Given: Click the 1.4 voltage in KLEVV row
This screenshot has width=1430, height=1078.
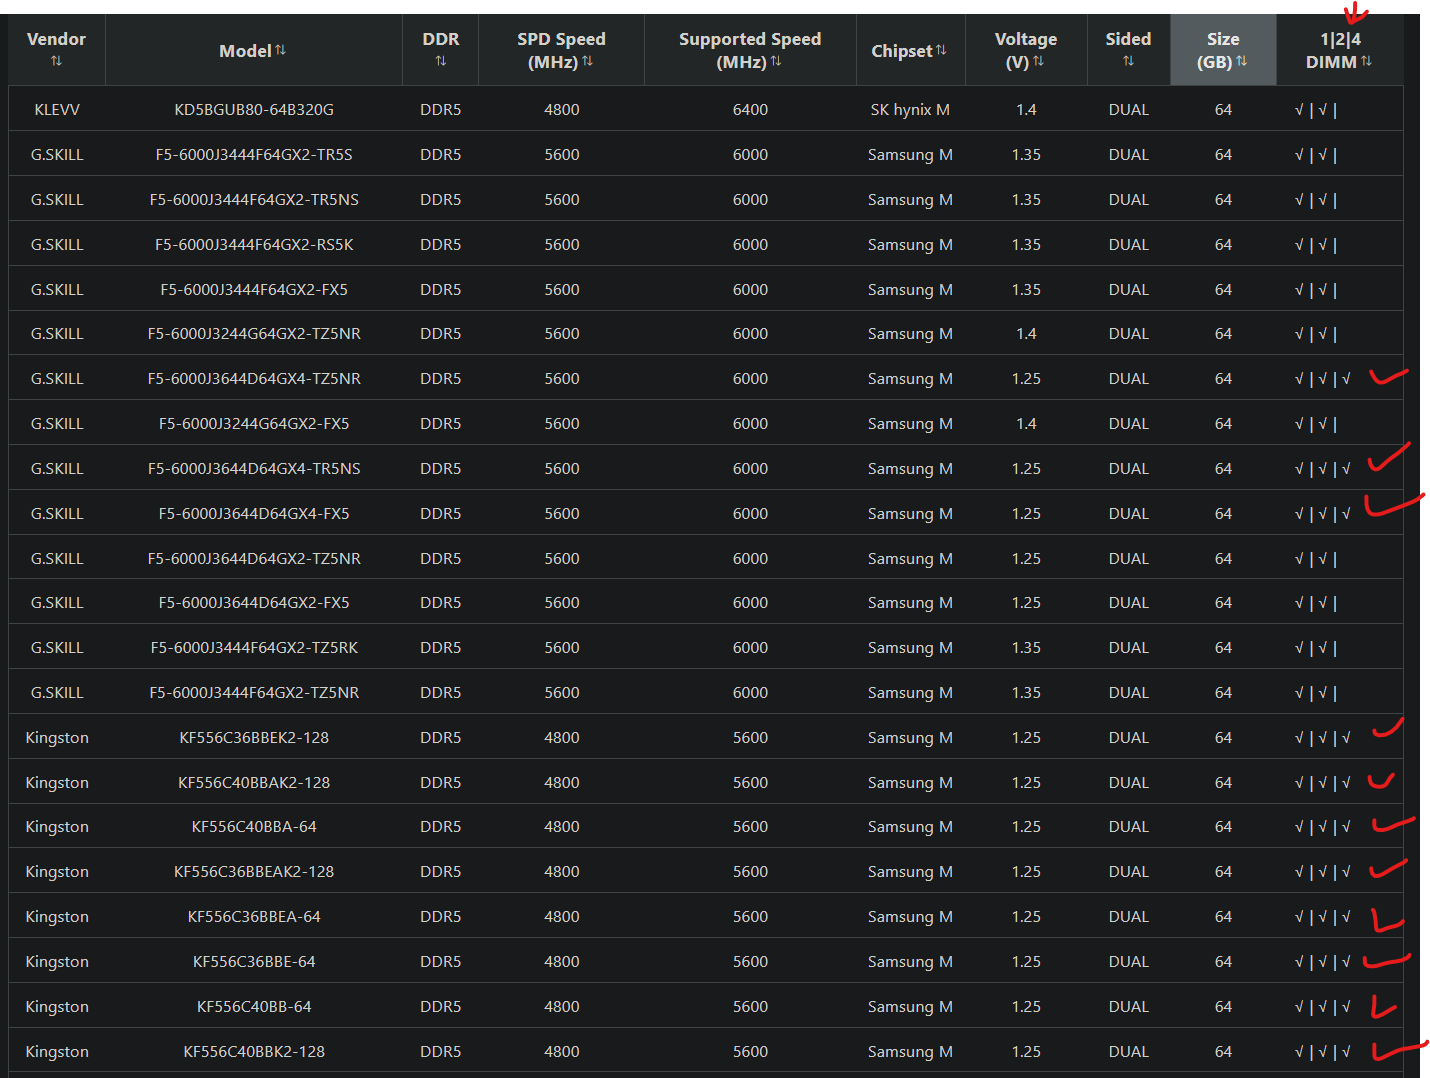Looking at the screenshot, I should tap(1026, 110).
